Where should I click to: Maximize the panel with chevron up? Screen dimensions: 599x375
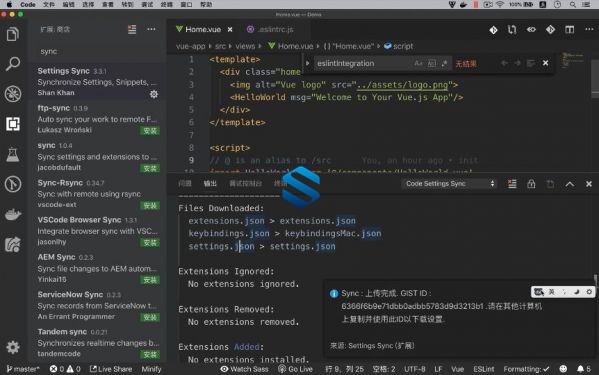click(570, 184)
